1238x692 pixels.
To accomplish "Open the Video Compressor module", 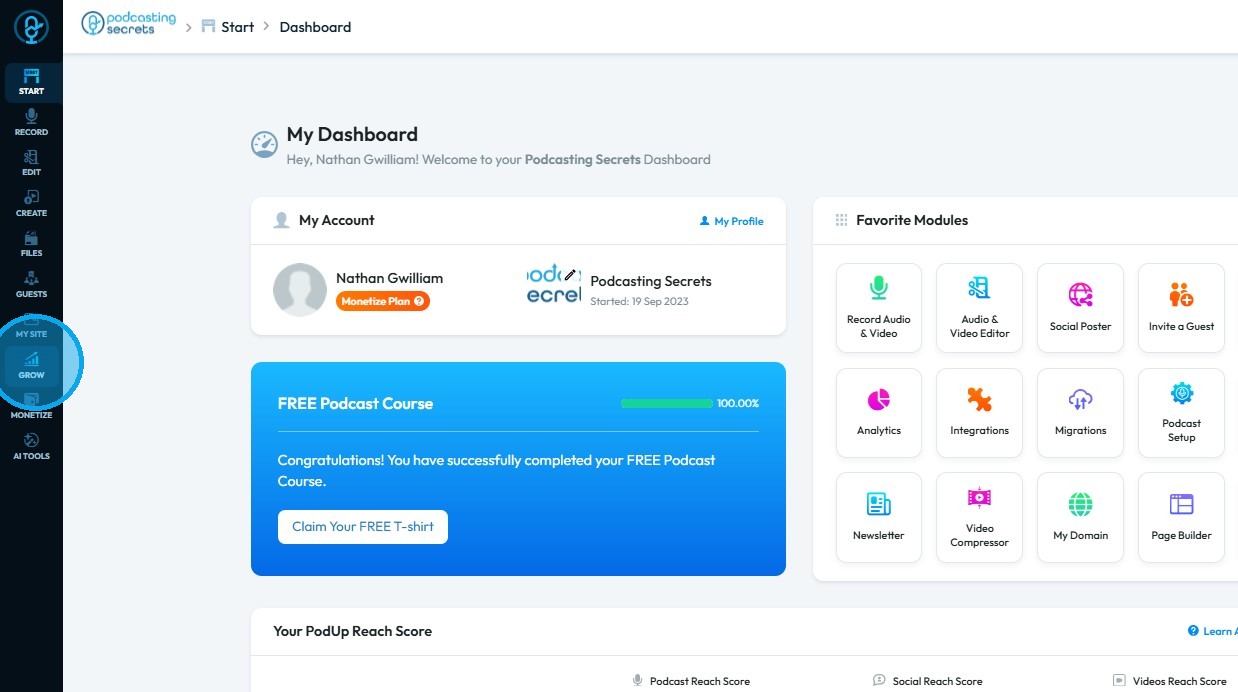I will (979, 517).
